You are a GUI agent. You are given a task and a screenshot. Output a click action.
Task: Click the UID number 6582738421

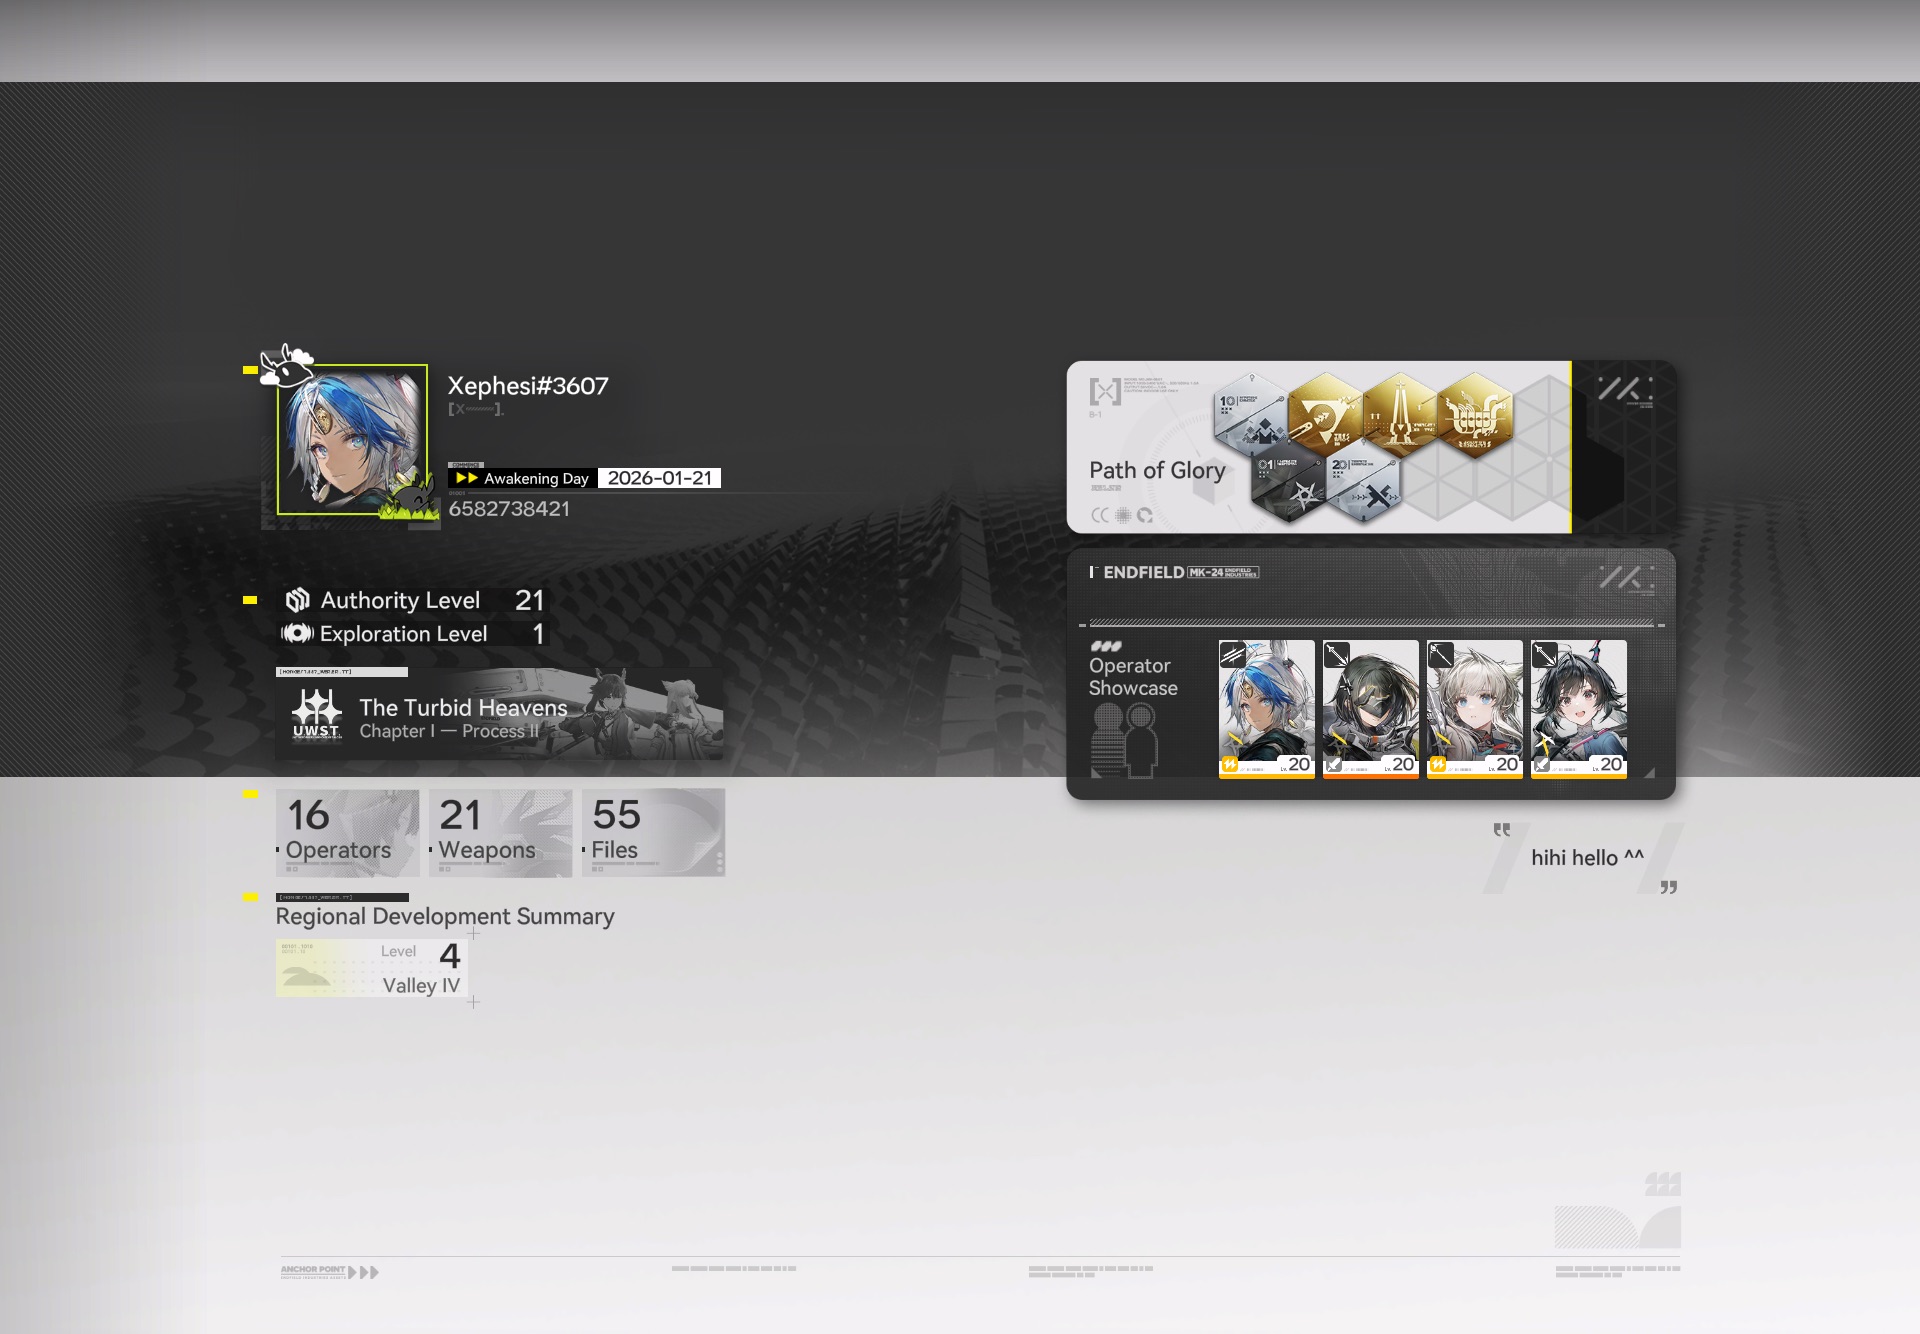tap(509, 509)
